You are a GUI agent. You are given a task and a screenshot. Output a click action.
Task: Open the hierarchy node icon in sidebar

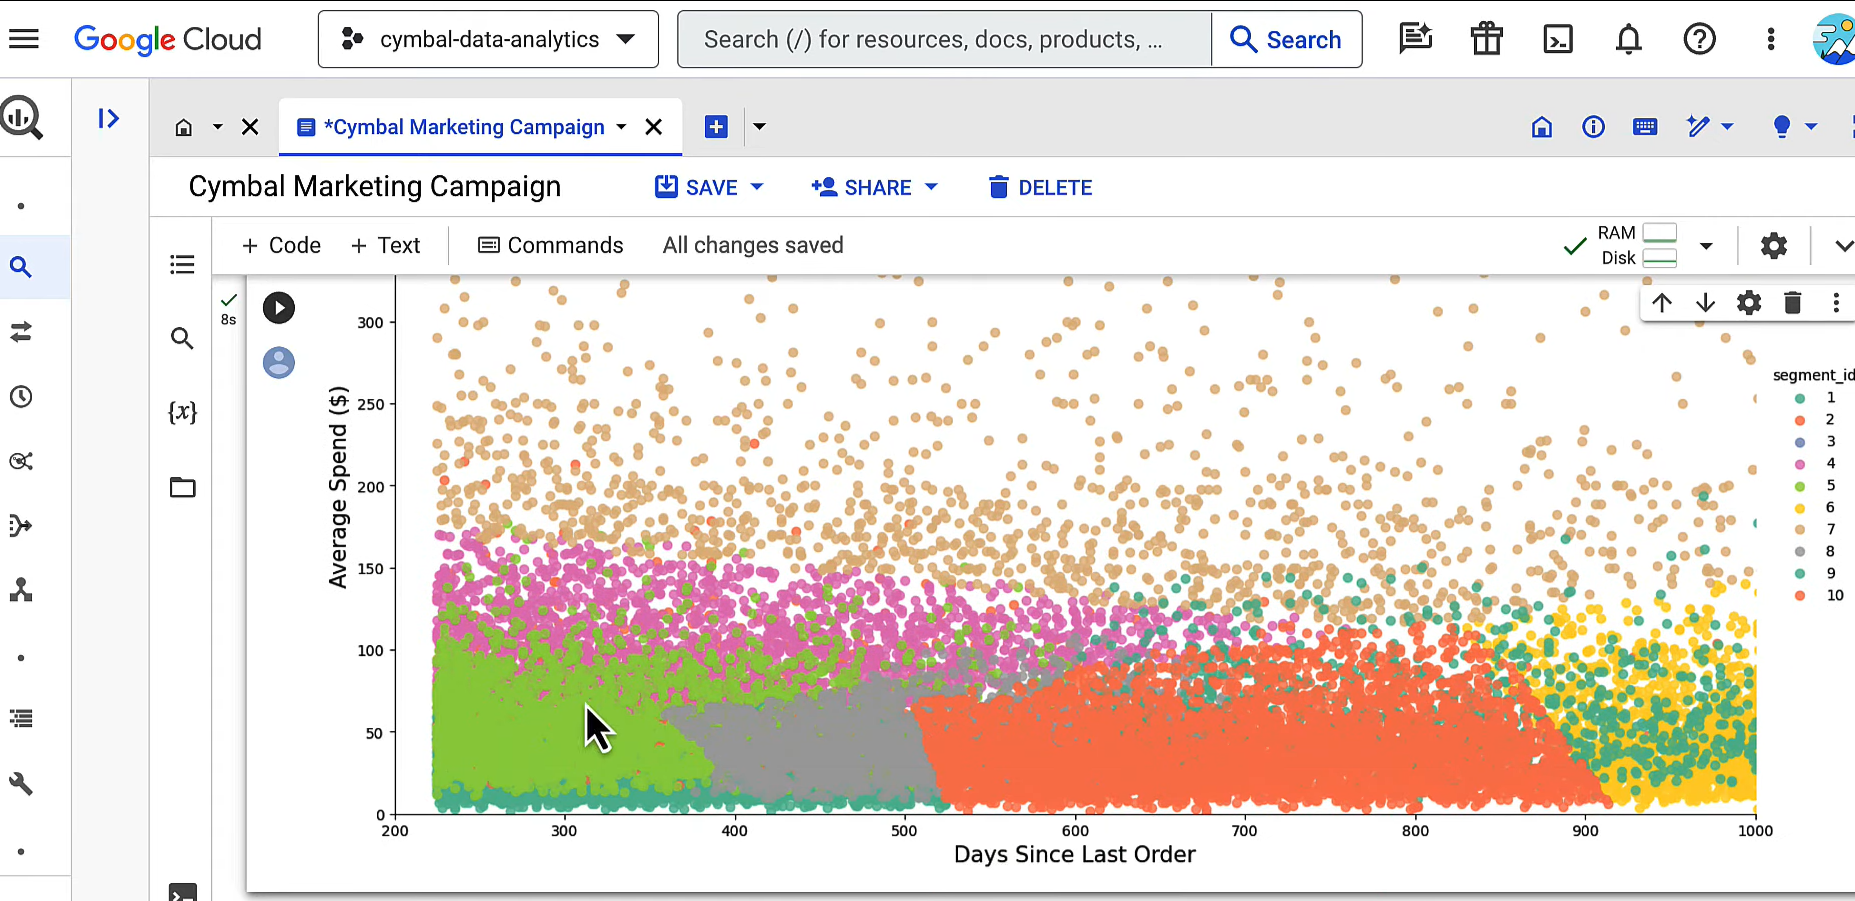(21, 590)
